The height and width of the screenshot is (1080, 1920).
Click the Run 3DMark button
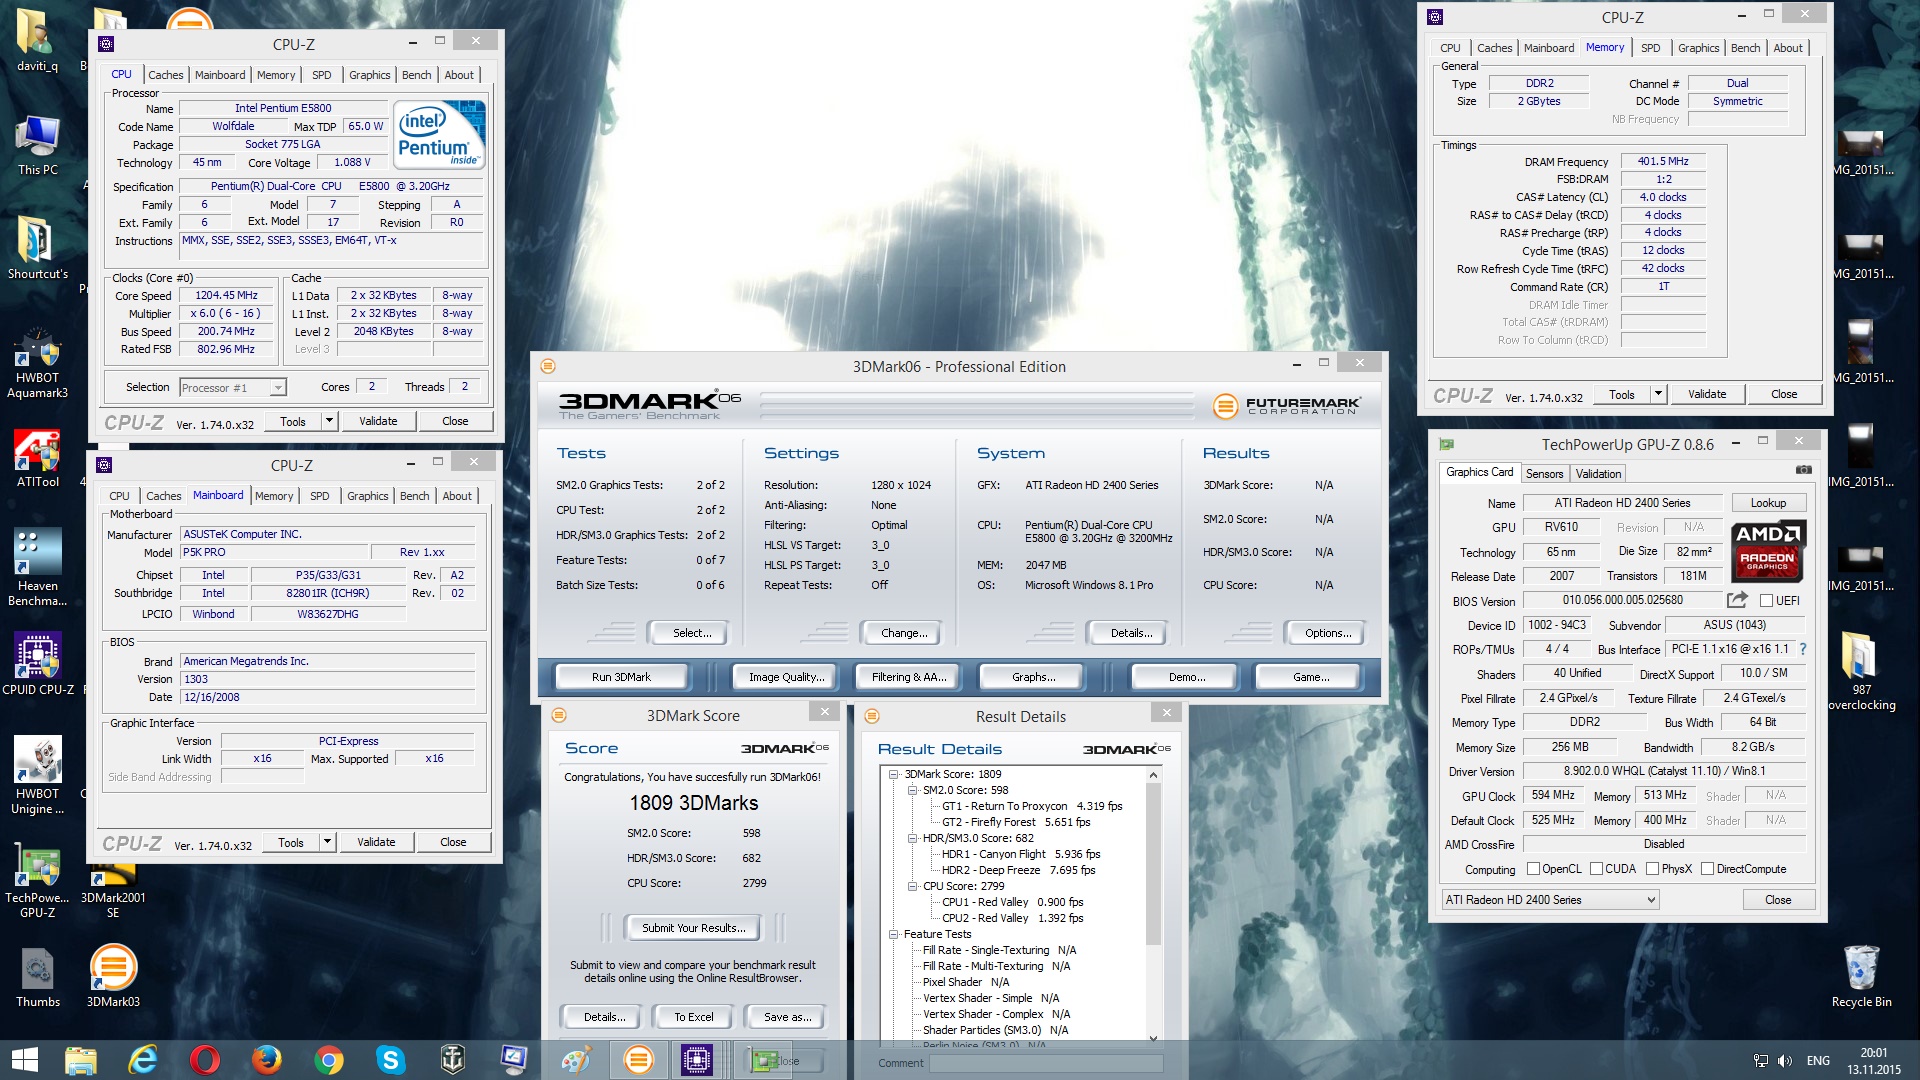(x=621, y=677)
